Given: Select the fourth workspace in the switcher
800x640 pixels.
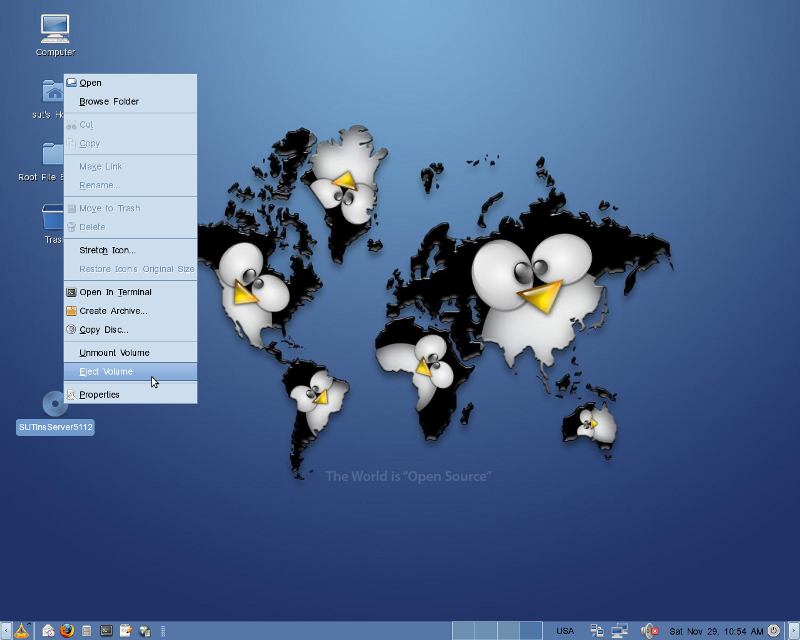Looking at the screenshot, I should (531, 631).
